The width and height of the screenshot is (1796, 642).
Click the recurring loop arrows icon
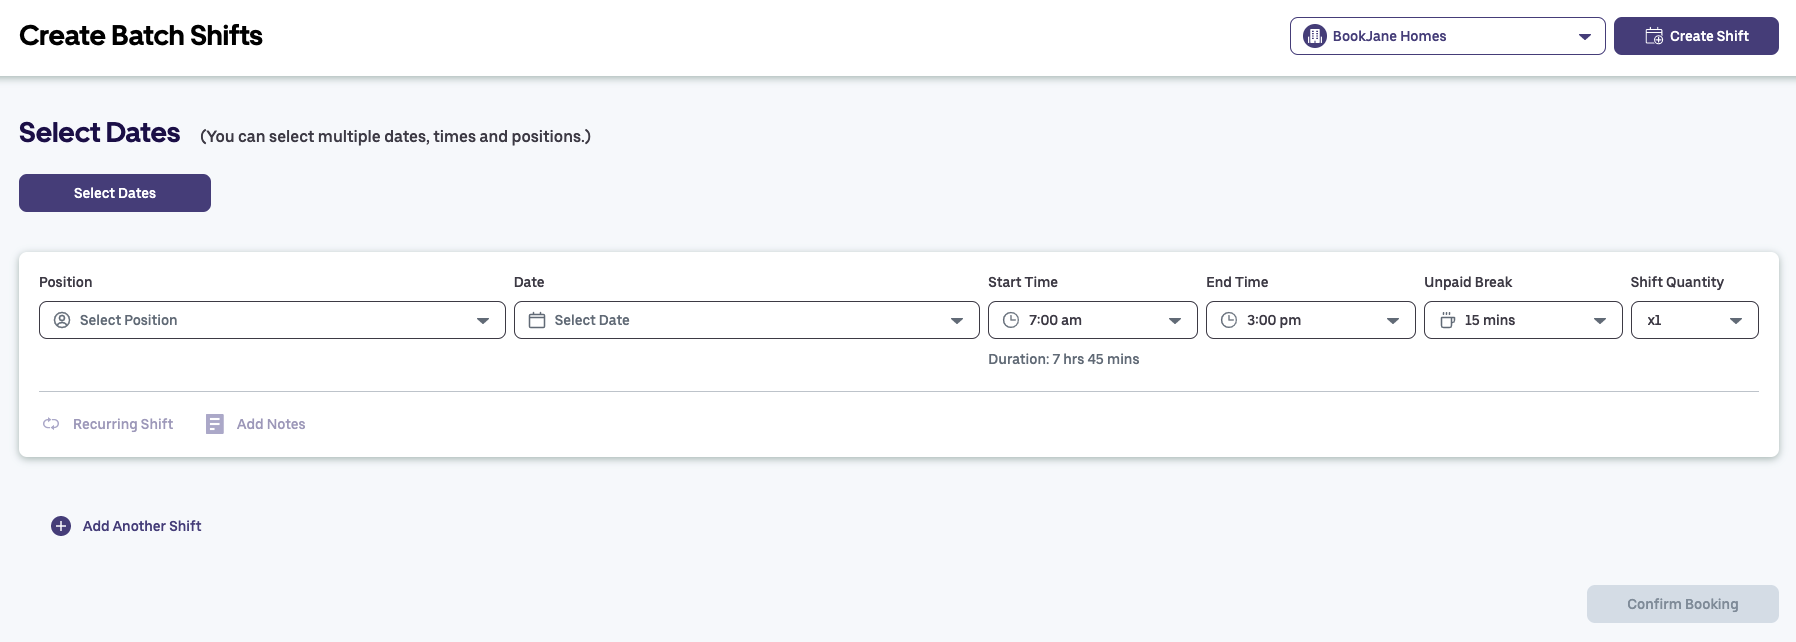51,424
